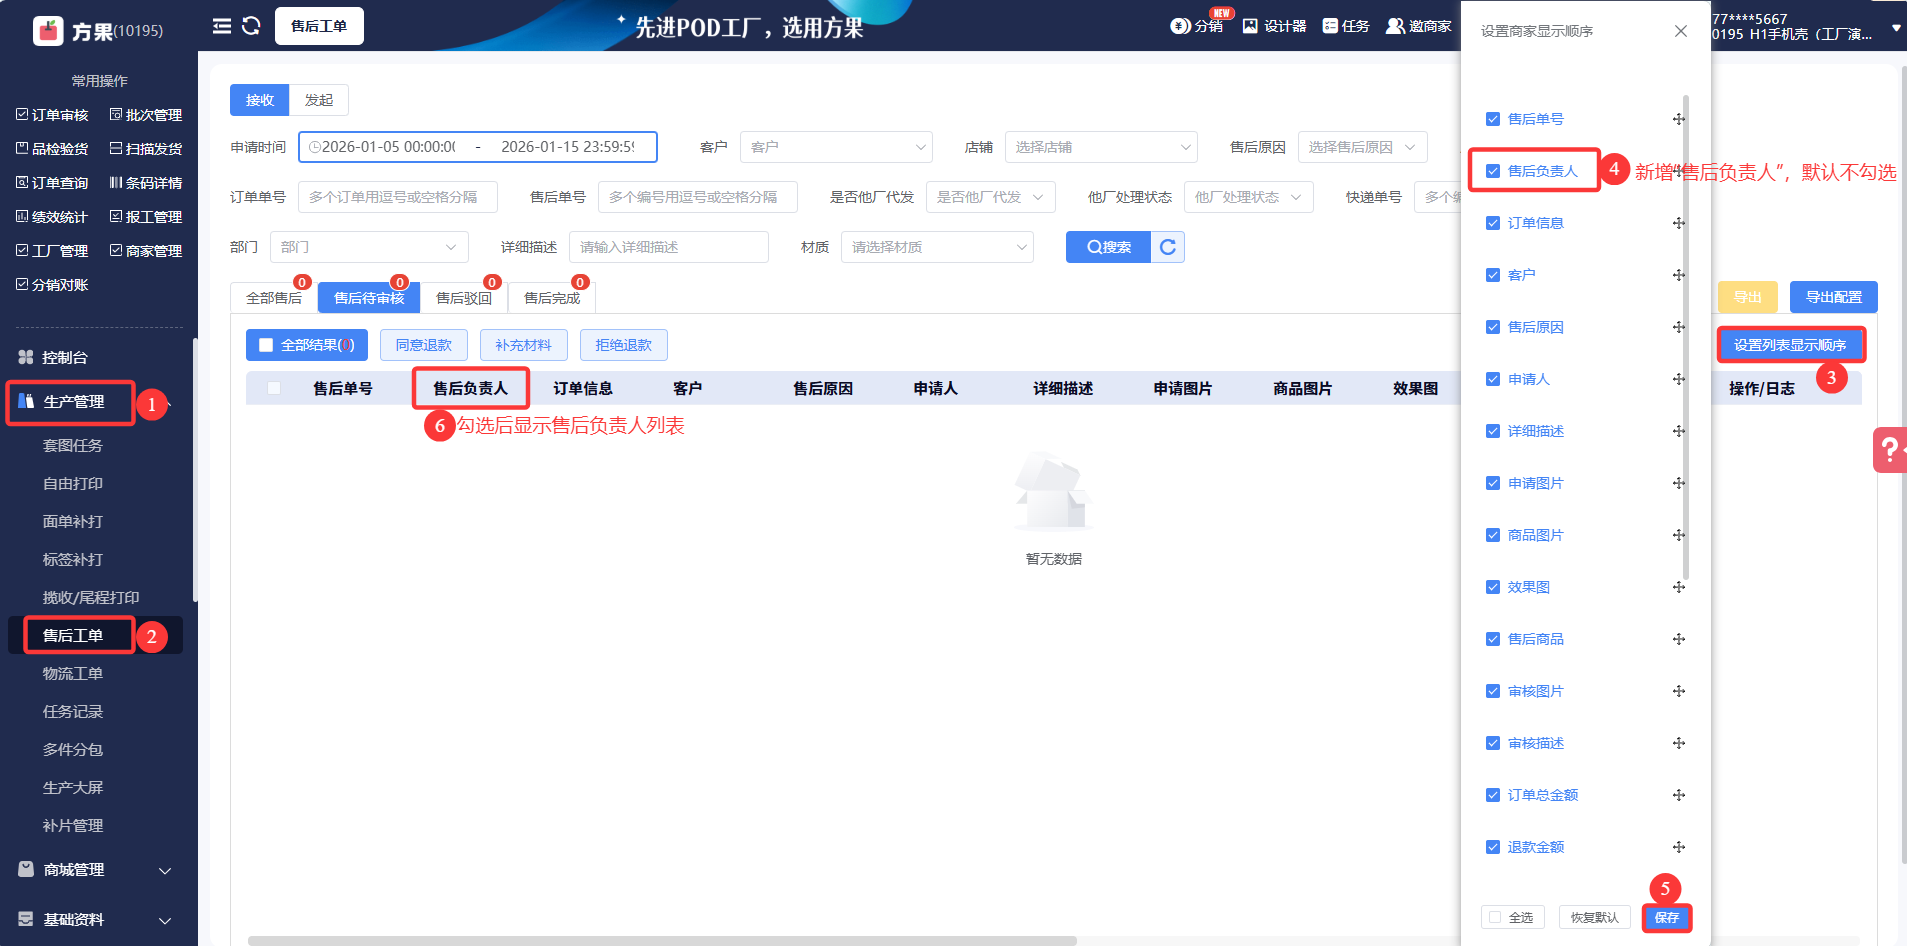
Task: Click 补充材料 button
Action: [524, 345]
